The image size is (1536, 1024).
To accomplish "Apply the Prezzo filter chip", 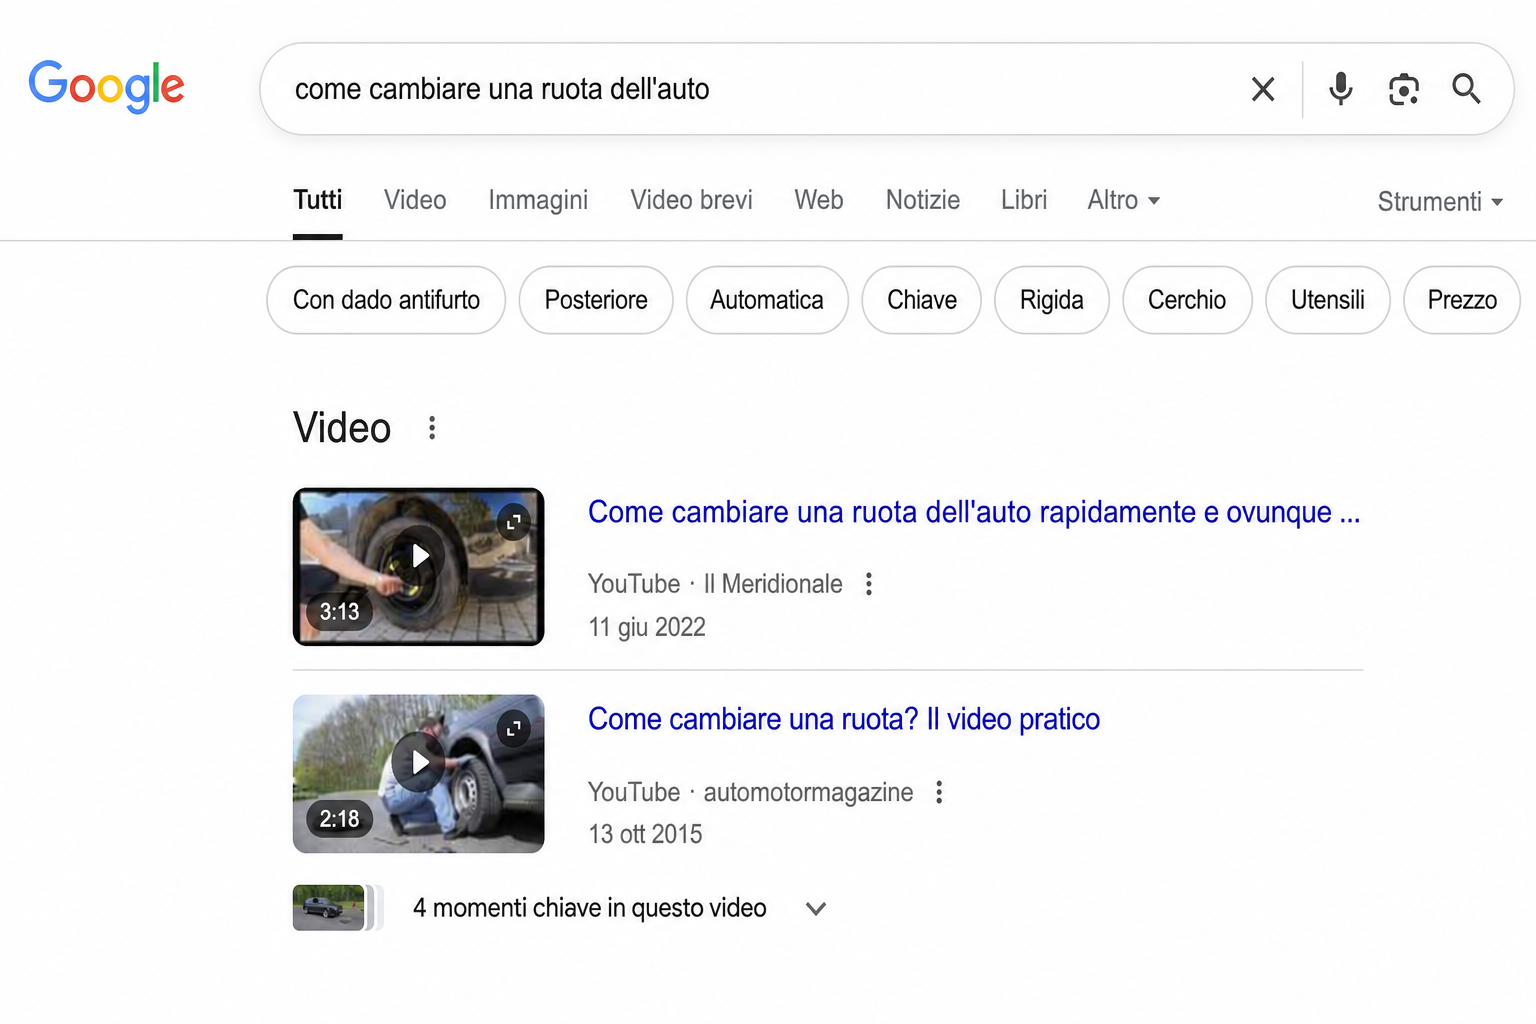I will pos(1462,300).
